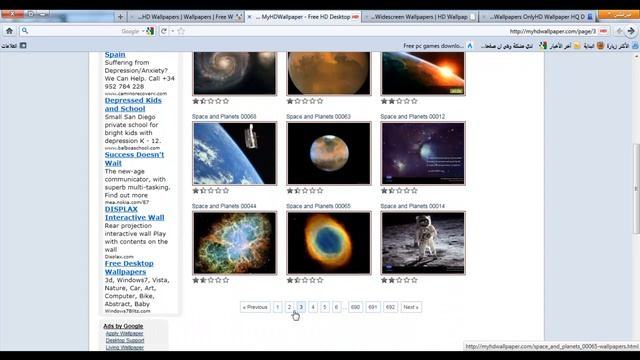
Task: Go to pagination page 5
Action: tap(325, 307)
